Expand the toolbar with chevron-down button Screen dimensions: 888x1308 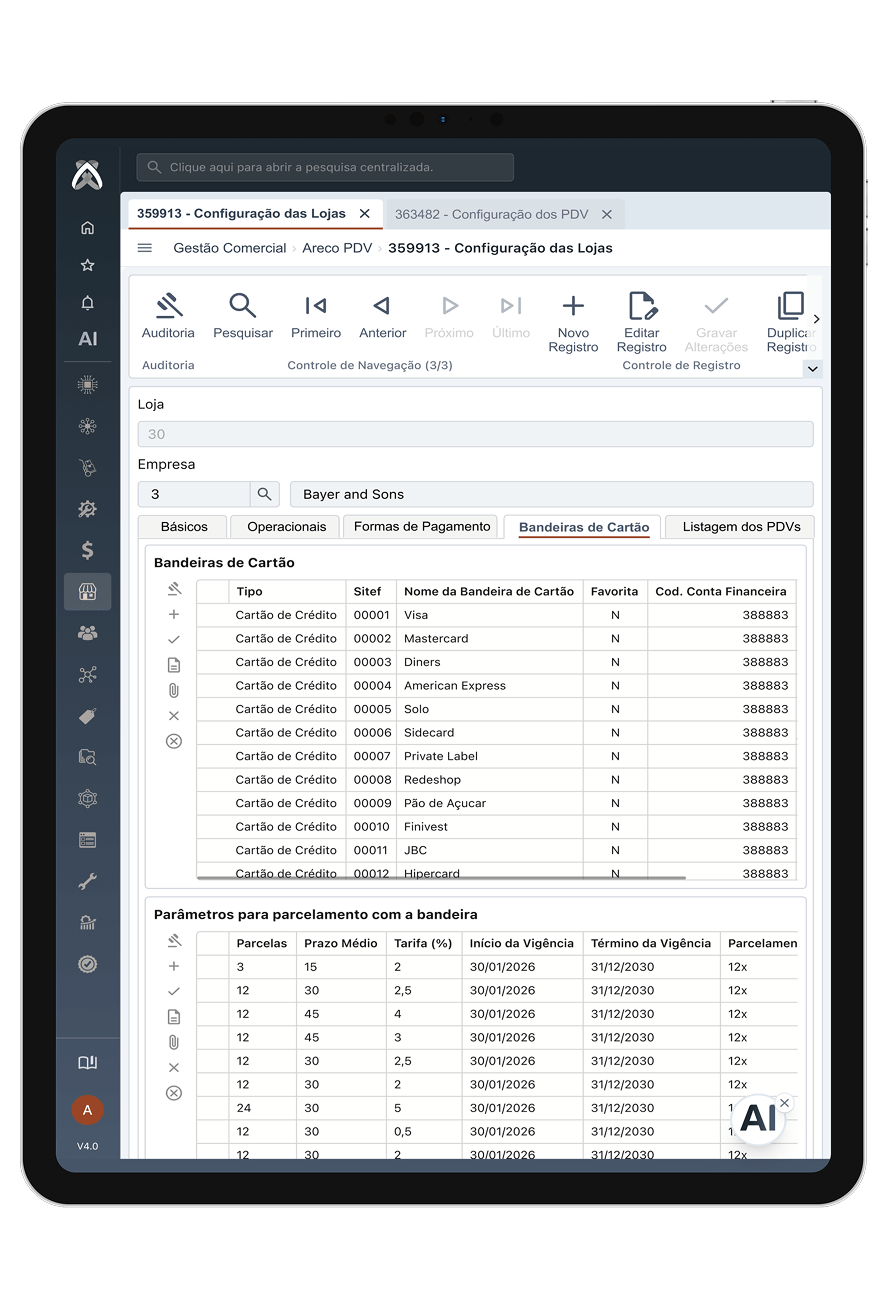(x=812, y=369)
